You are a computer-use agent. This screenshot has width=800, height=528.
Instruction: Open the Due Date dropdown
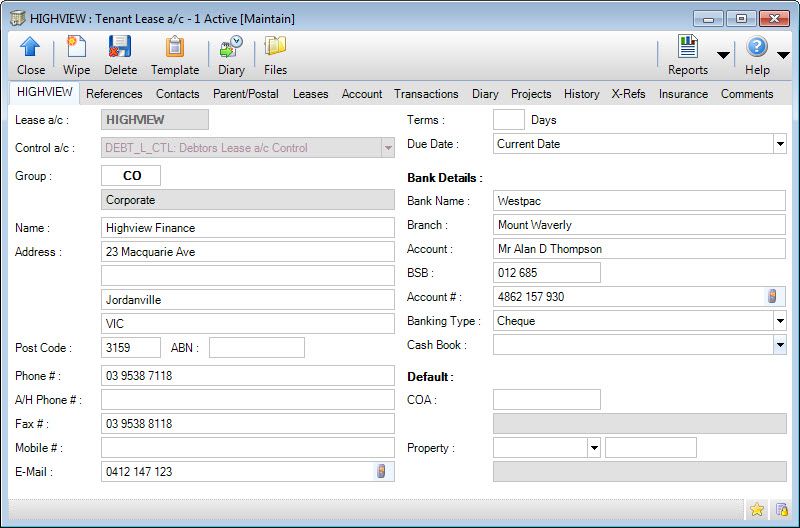pyautogui.click(x=780, y=144)
